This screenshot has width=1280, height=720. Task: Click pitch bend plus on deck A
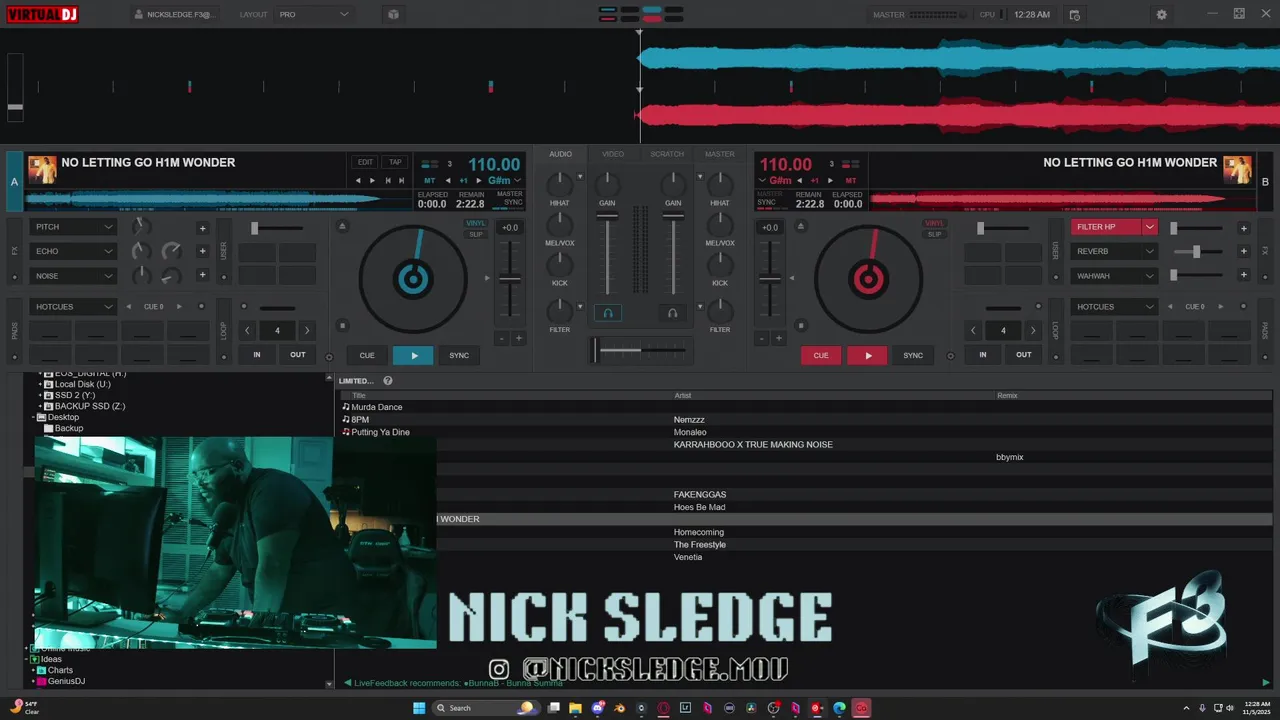click(518, 338)
